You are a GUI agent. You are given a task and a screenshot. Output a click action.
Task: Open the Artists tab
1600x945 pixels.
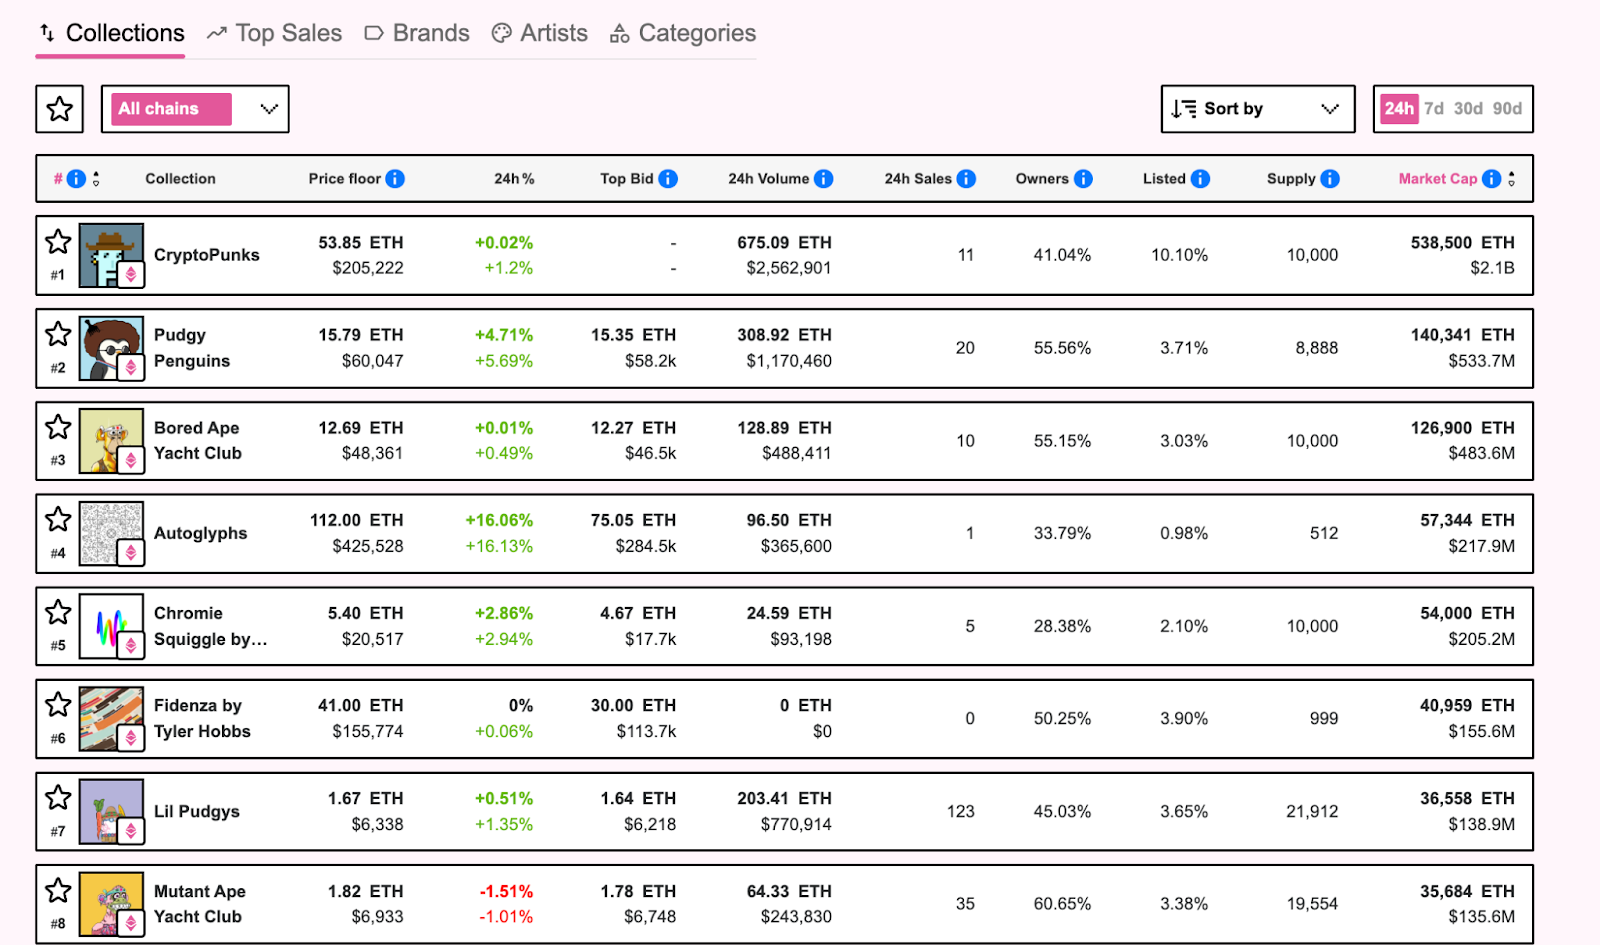tap(540, 33)
